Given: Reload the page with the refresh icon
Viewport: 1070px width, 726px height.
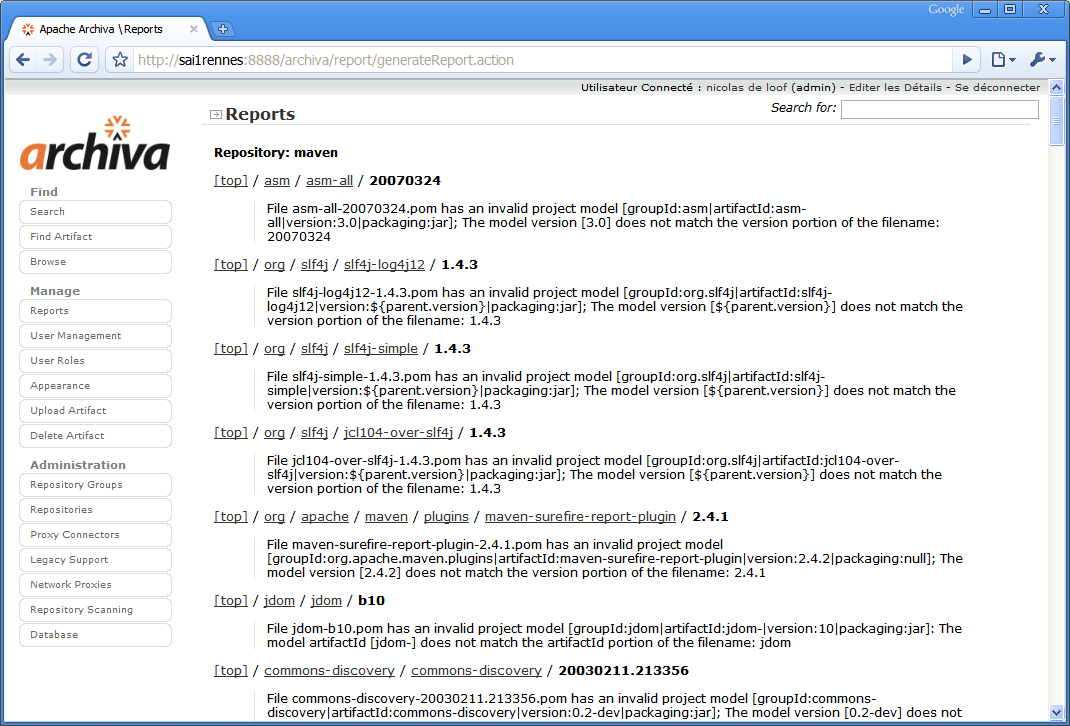Looking at the screenshot, I should point(85,60).
